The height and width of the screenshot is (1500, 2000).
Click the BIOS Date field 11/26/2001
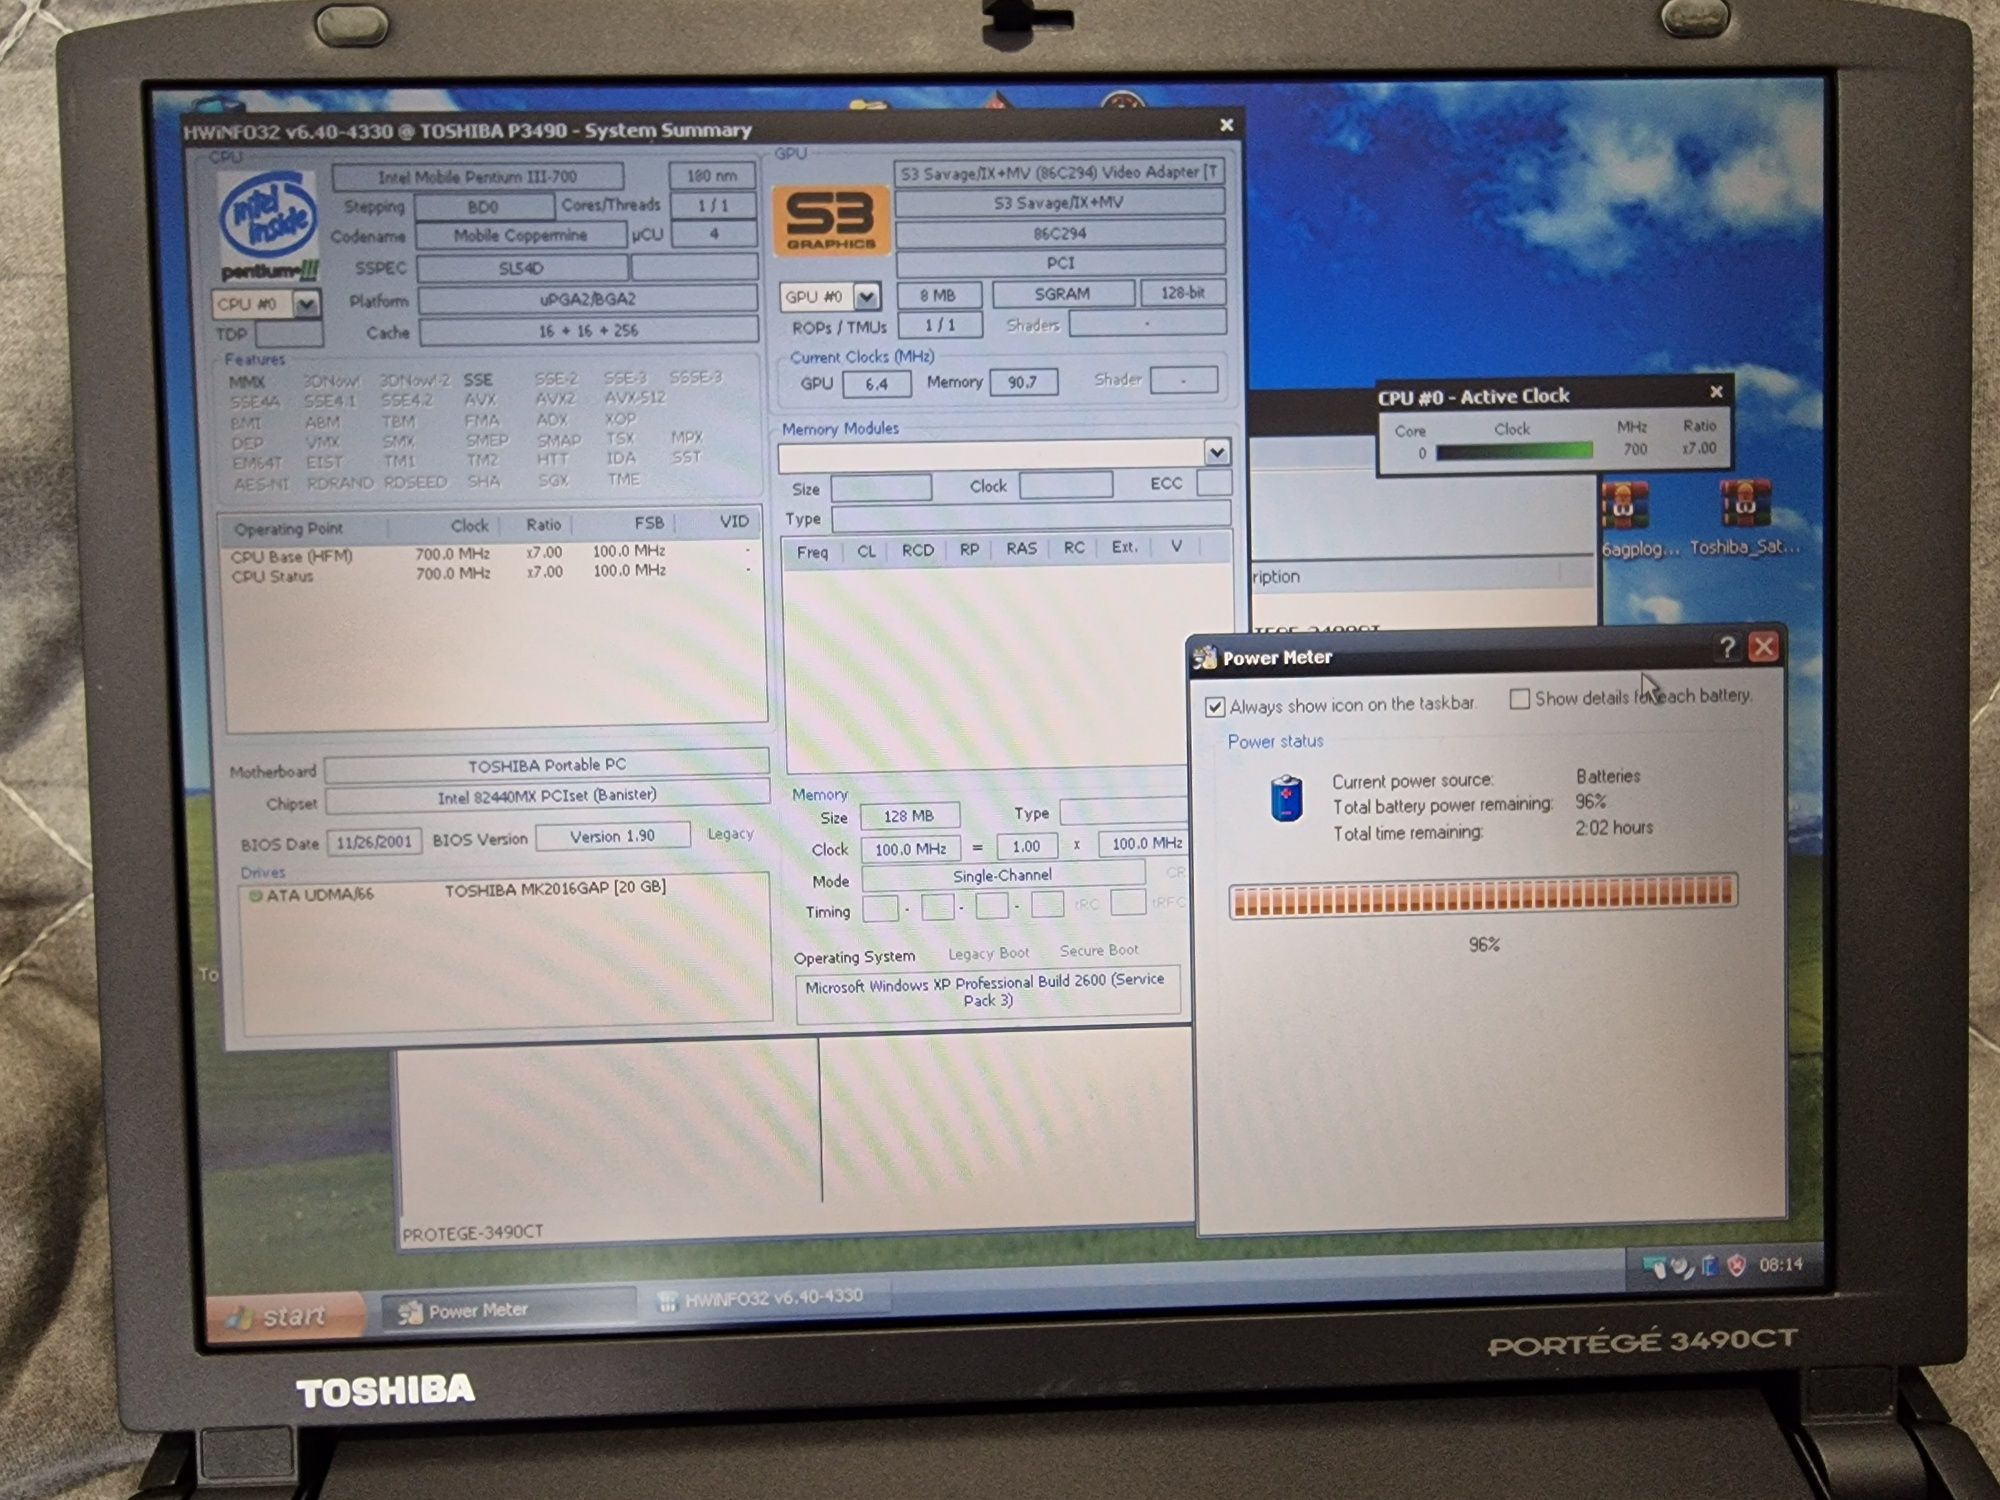[x=374, y=842]
